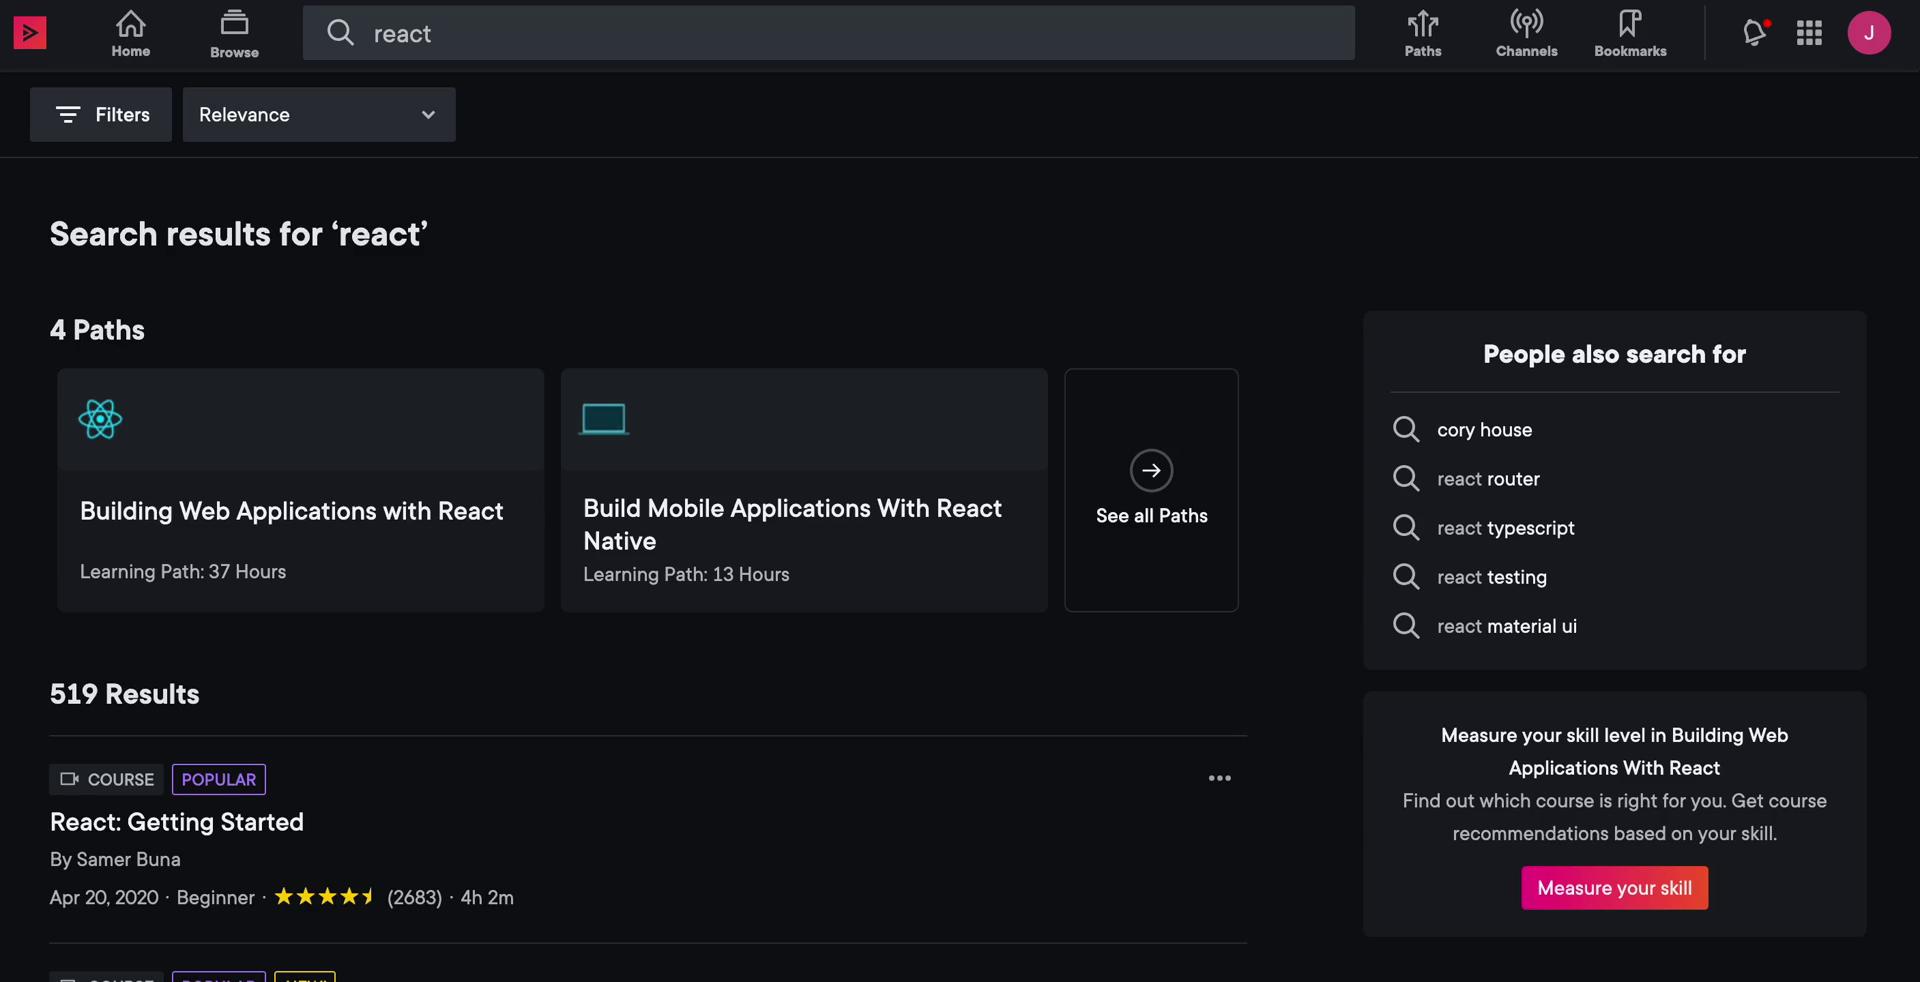Viewport: 1920px width, 982px height.
Task: Open the Channels section
Action: point(1526,34)
